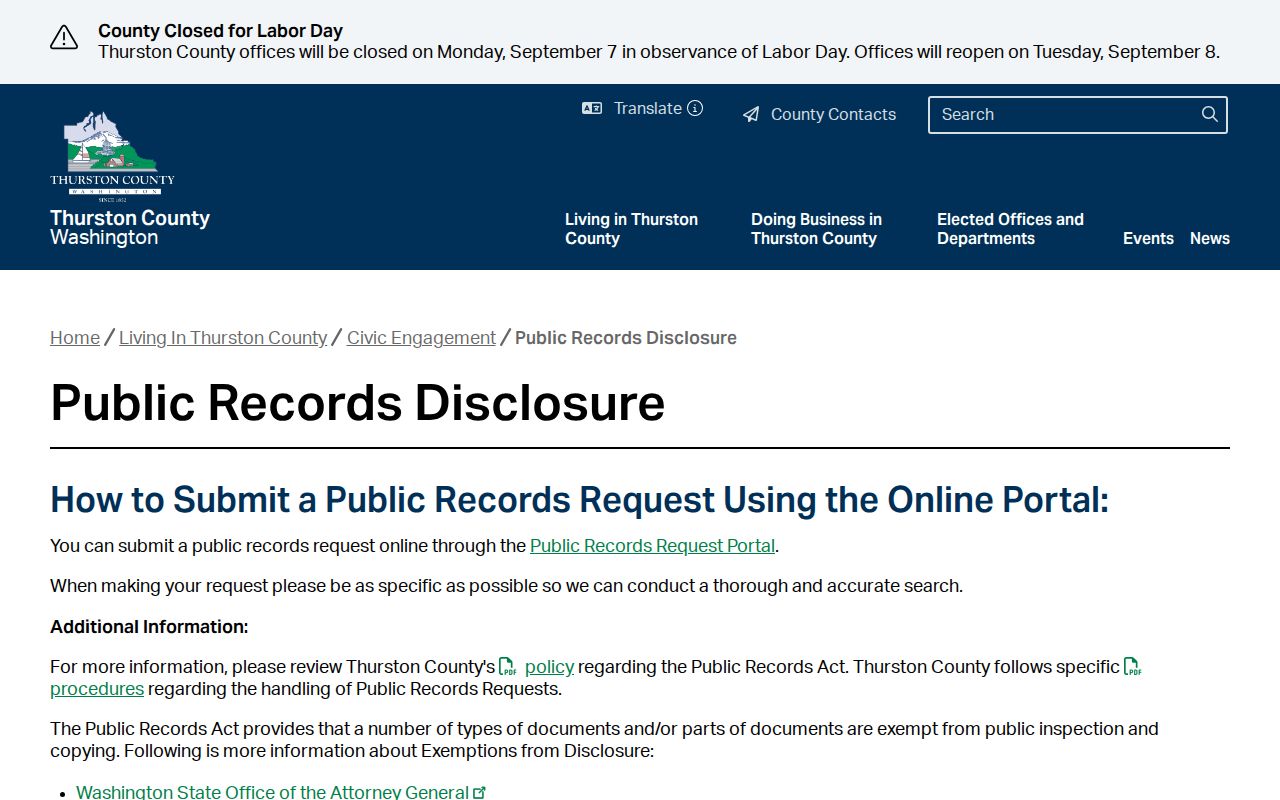Click the Civic Engagement breadcrumb
Screen dimensions: 1280x800
tap(421, 338)
